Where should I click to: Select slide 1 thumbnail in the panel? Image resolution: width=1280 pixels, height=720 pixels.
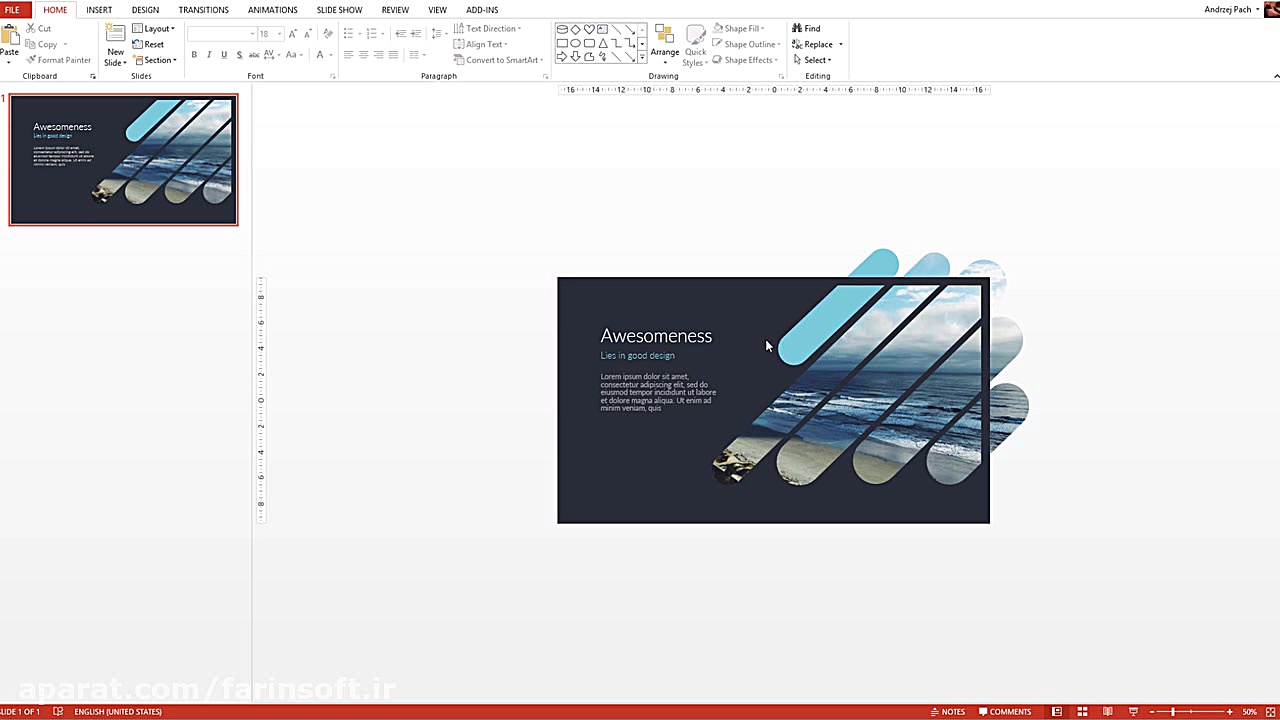pyautogui.click(x=124, y=160)
